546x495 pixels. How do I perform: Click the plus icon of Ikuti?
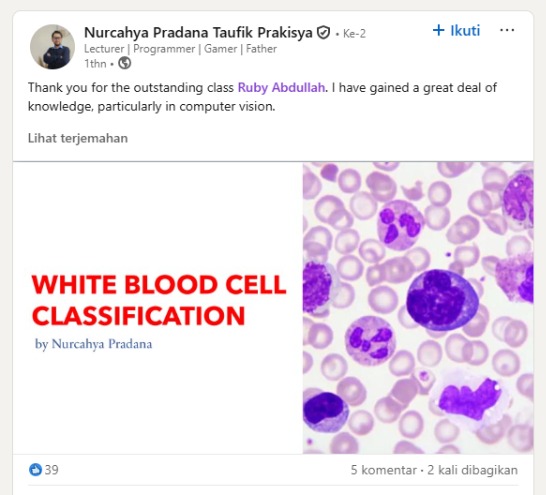point(438,30)
